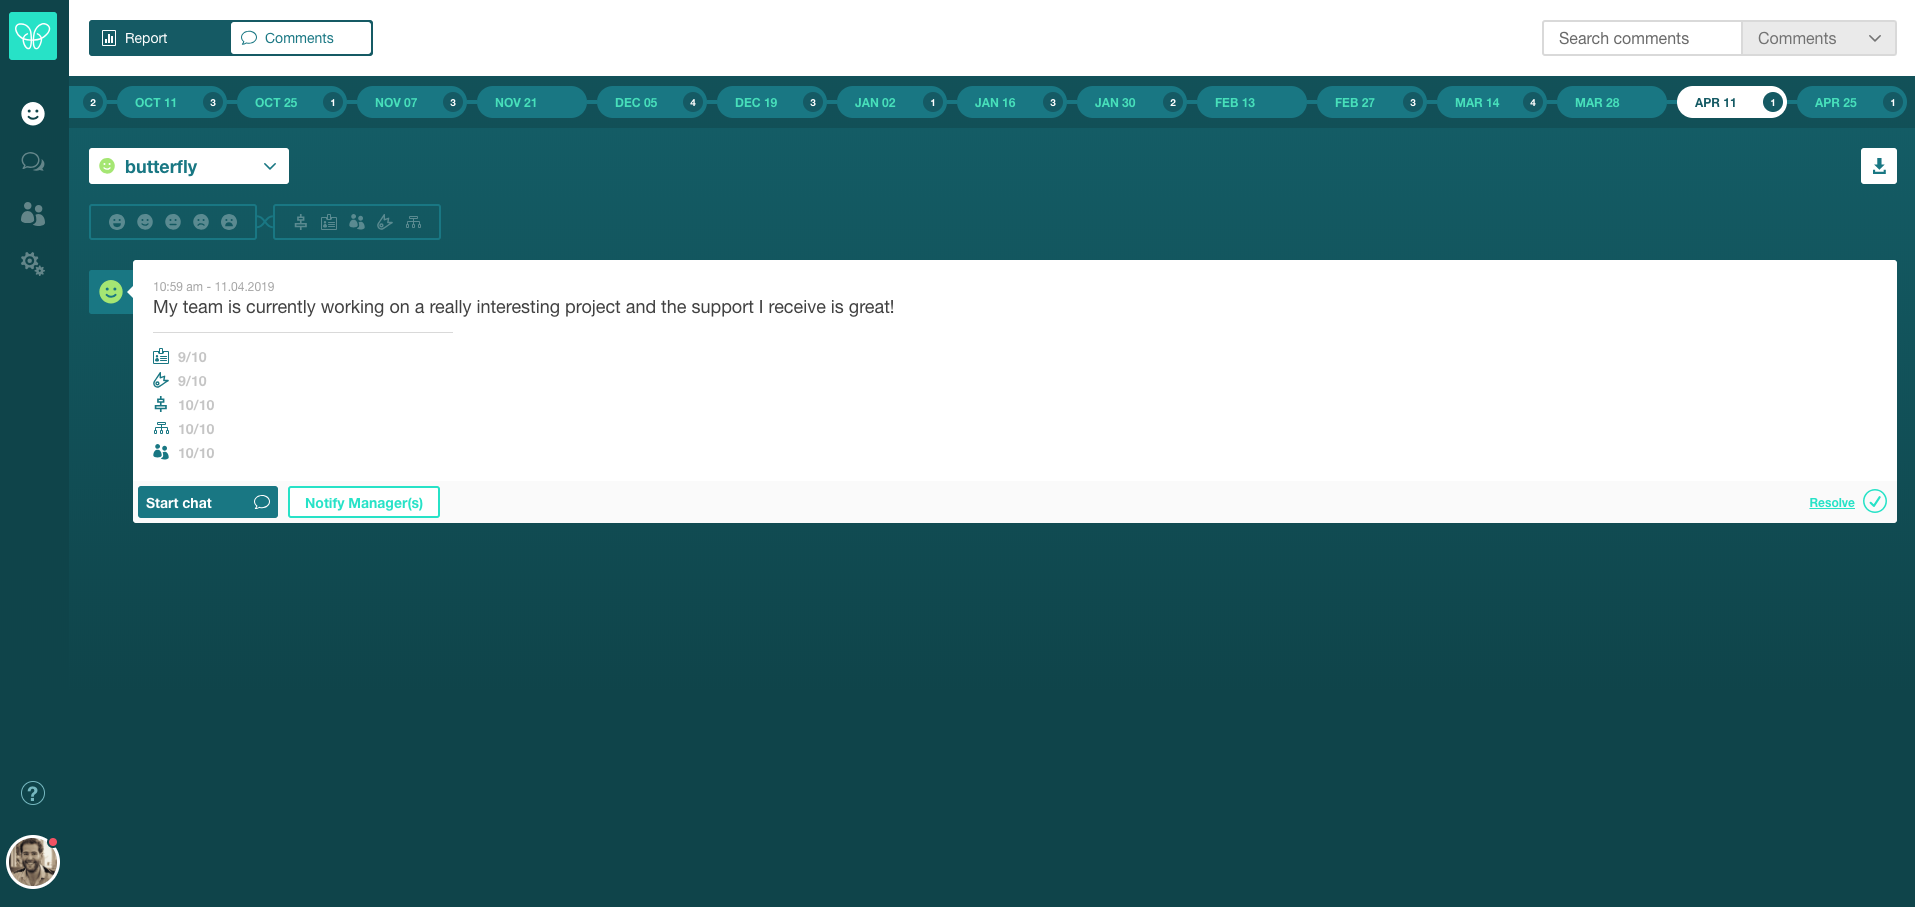Filter by sad (frowning) mood face
The width and height of the screenshot is (1915, 907).
201,222
